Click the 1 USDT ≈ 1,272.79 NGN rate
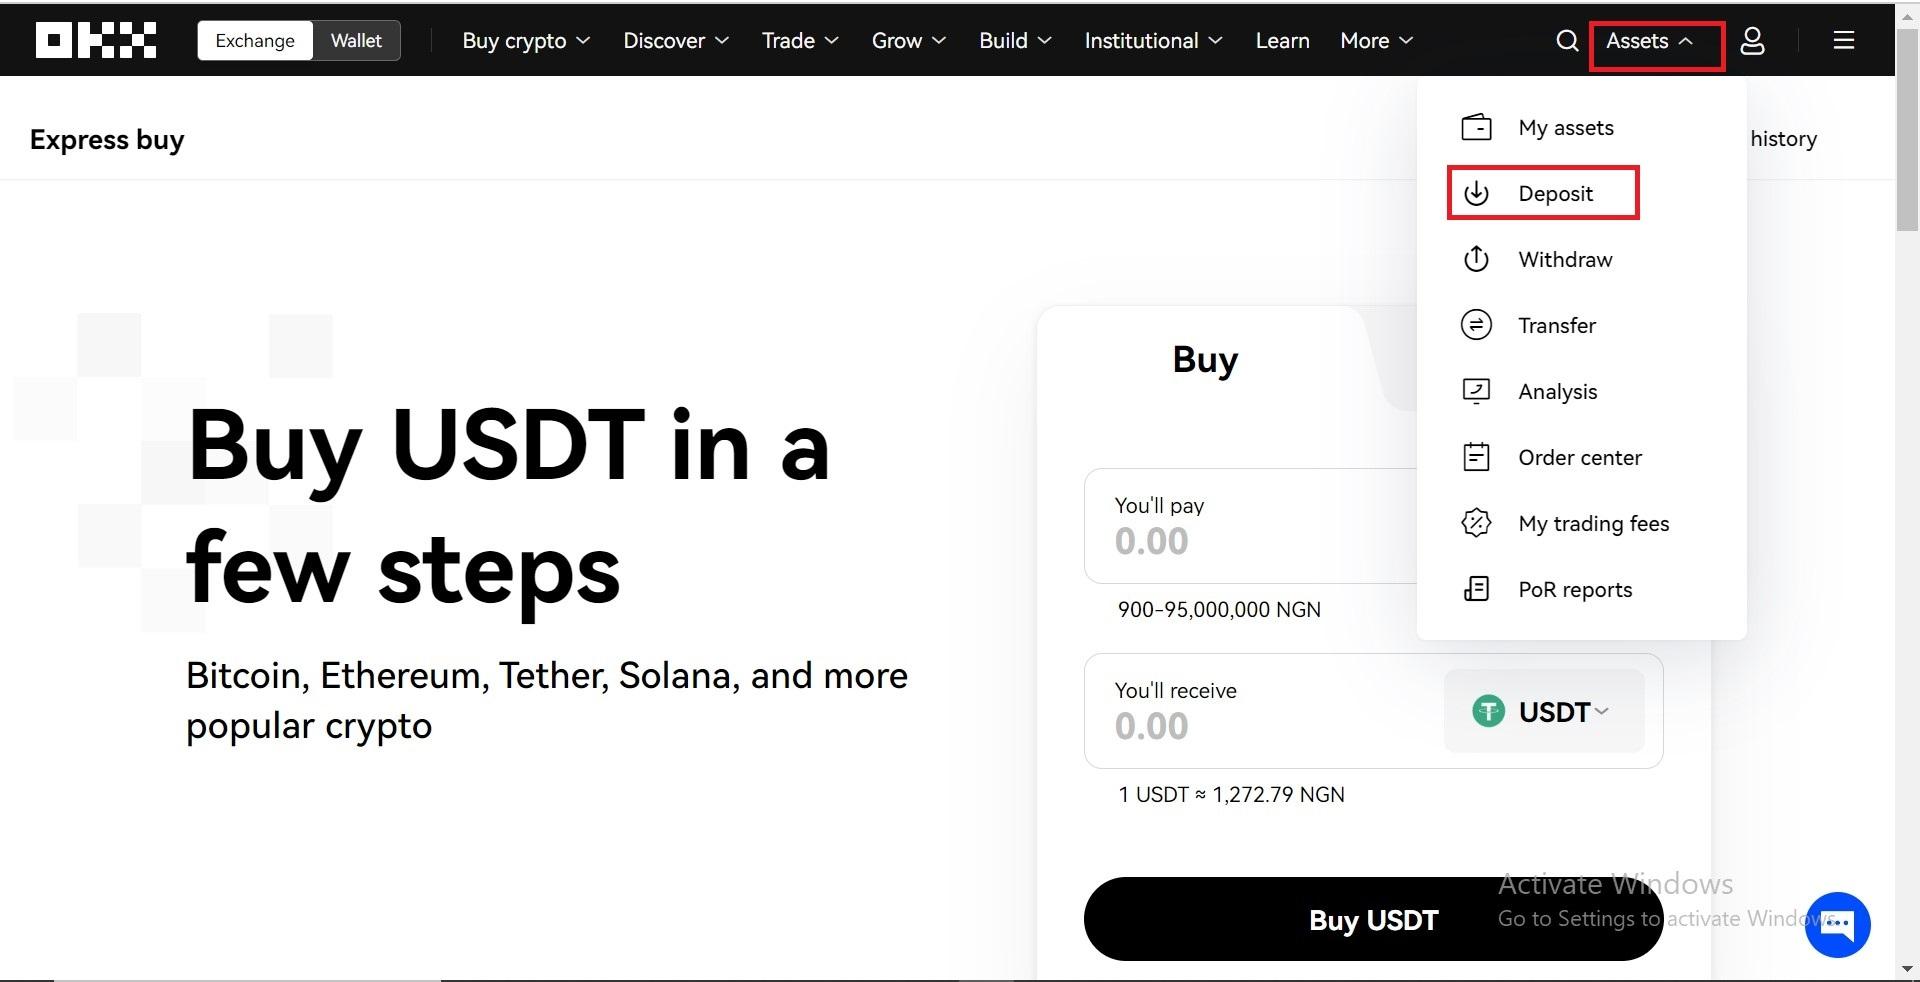The image size is (1920, 982). click(1231, 794)
